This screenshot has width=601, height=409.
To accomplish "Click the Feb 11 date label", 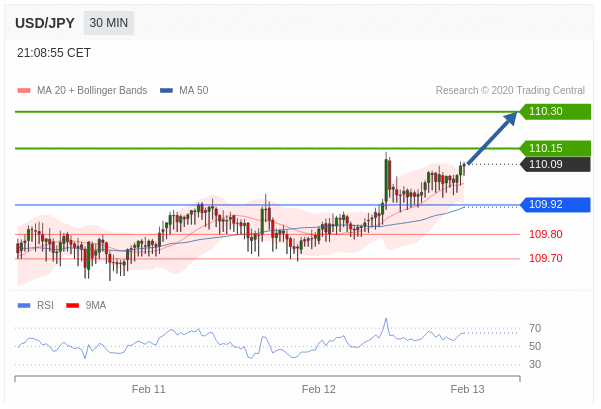I will tap(149, 389).
